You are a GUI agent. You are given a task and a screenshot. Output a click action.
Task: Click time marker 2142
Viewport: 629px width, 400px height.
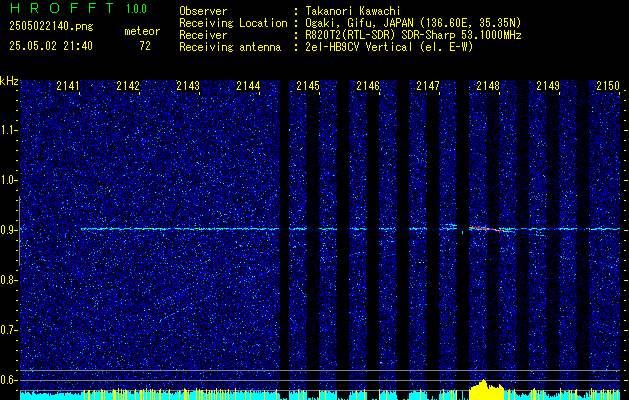coord(128,86)
